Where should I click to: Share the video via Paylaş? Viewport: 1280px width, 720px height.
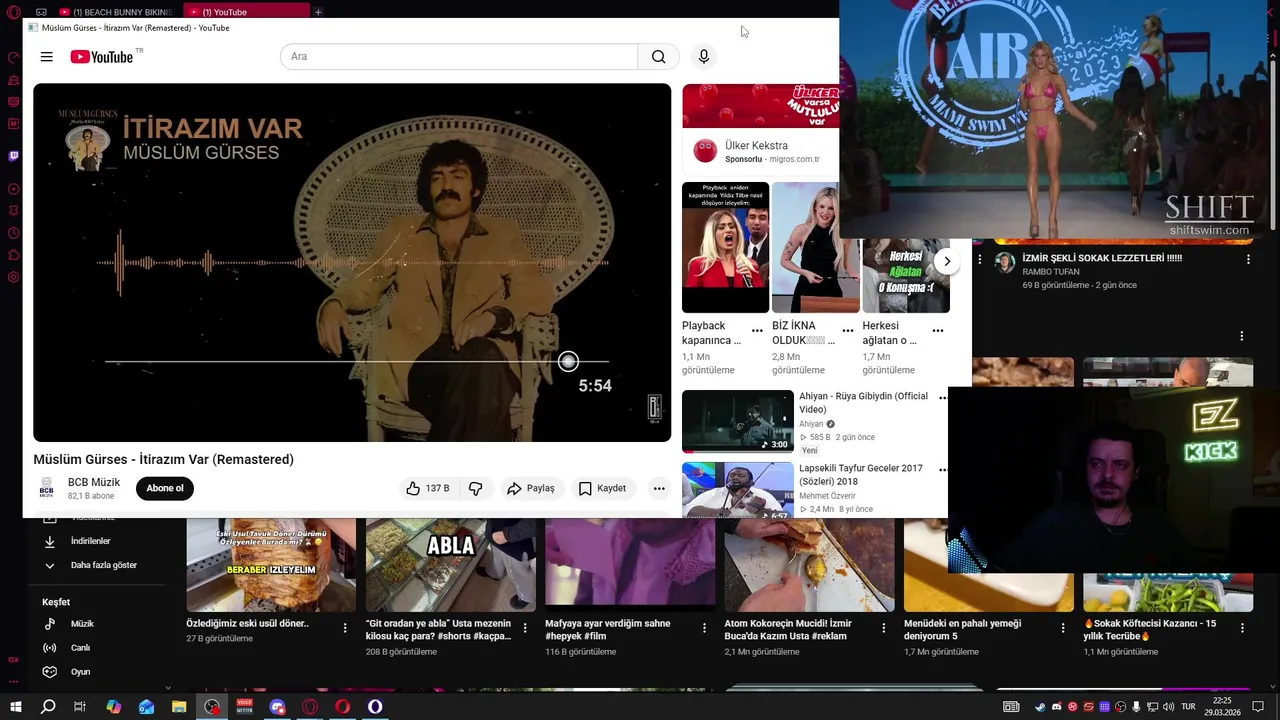pyautogui.click(x=531, y=488)
